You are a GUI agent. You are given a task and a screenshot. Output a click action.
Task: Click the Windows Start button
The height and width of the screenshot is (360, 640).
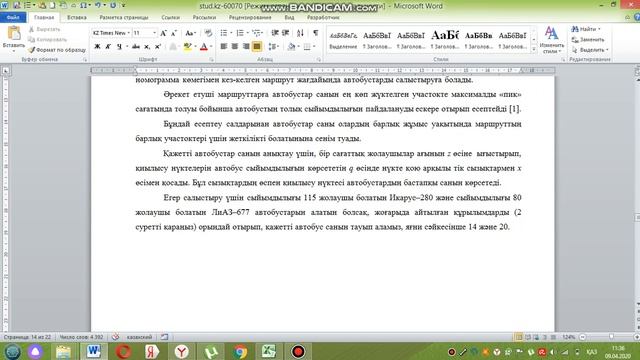pyautogui.click(x=12, y=351)
